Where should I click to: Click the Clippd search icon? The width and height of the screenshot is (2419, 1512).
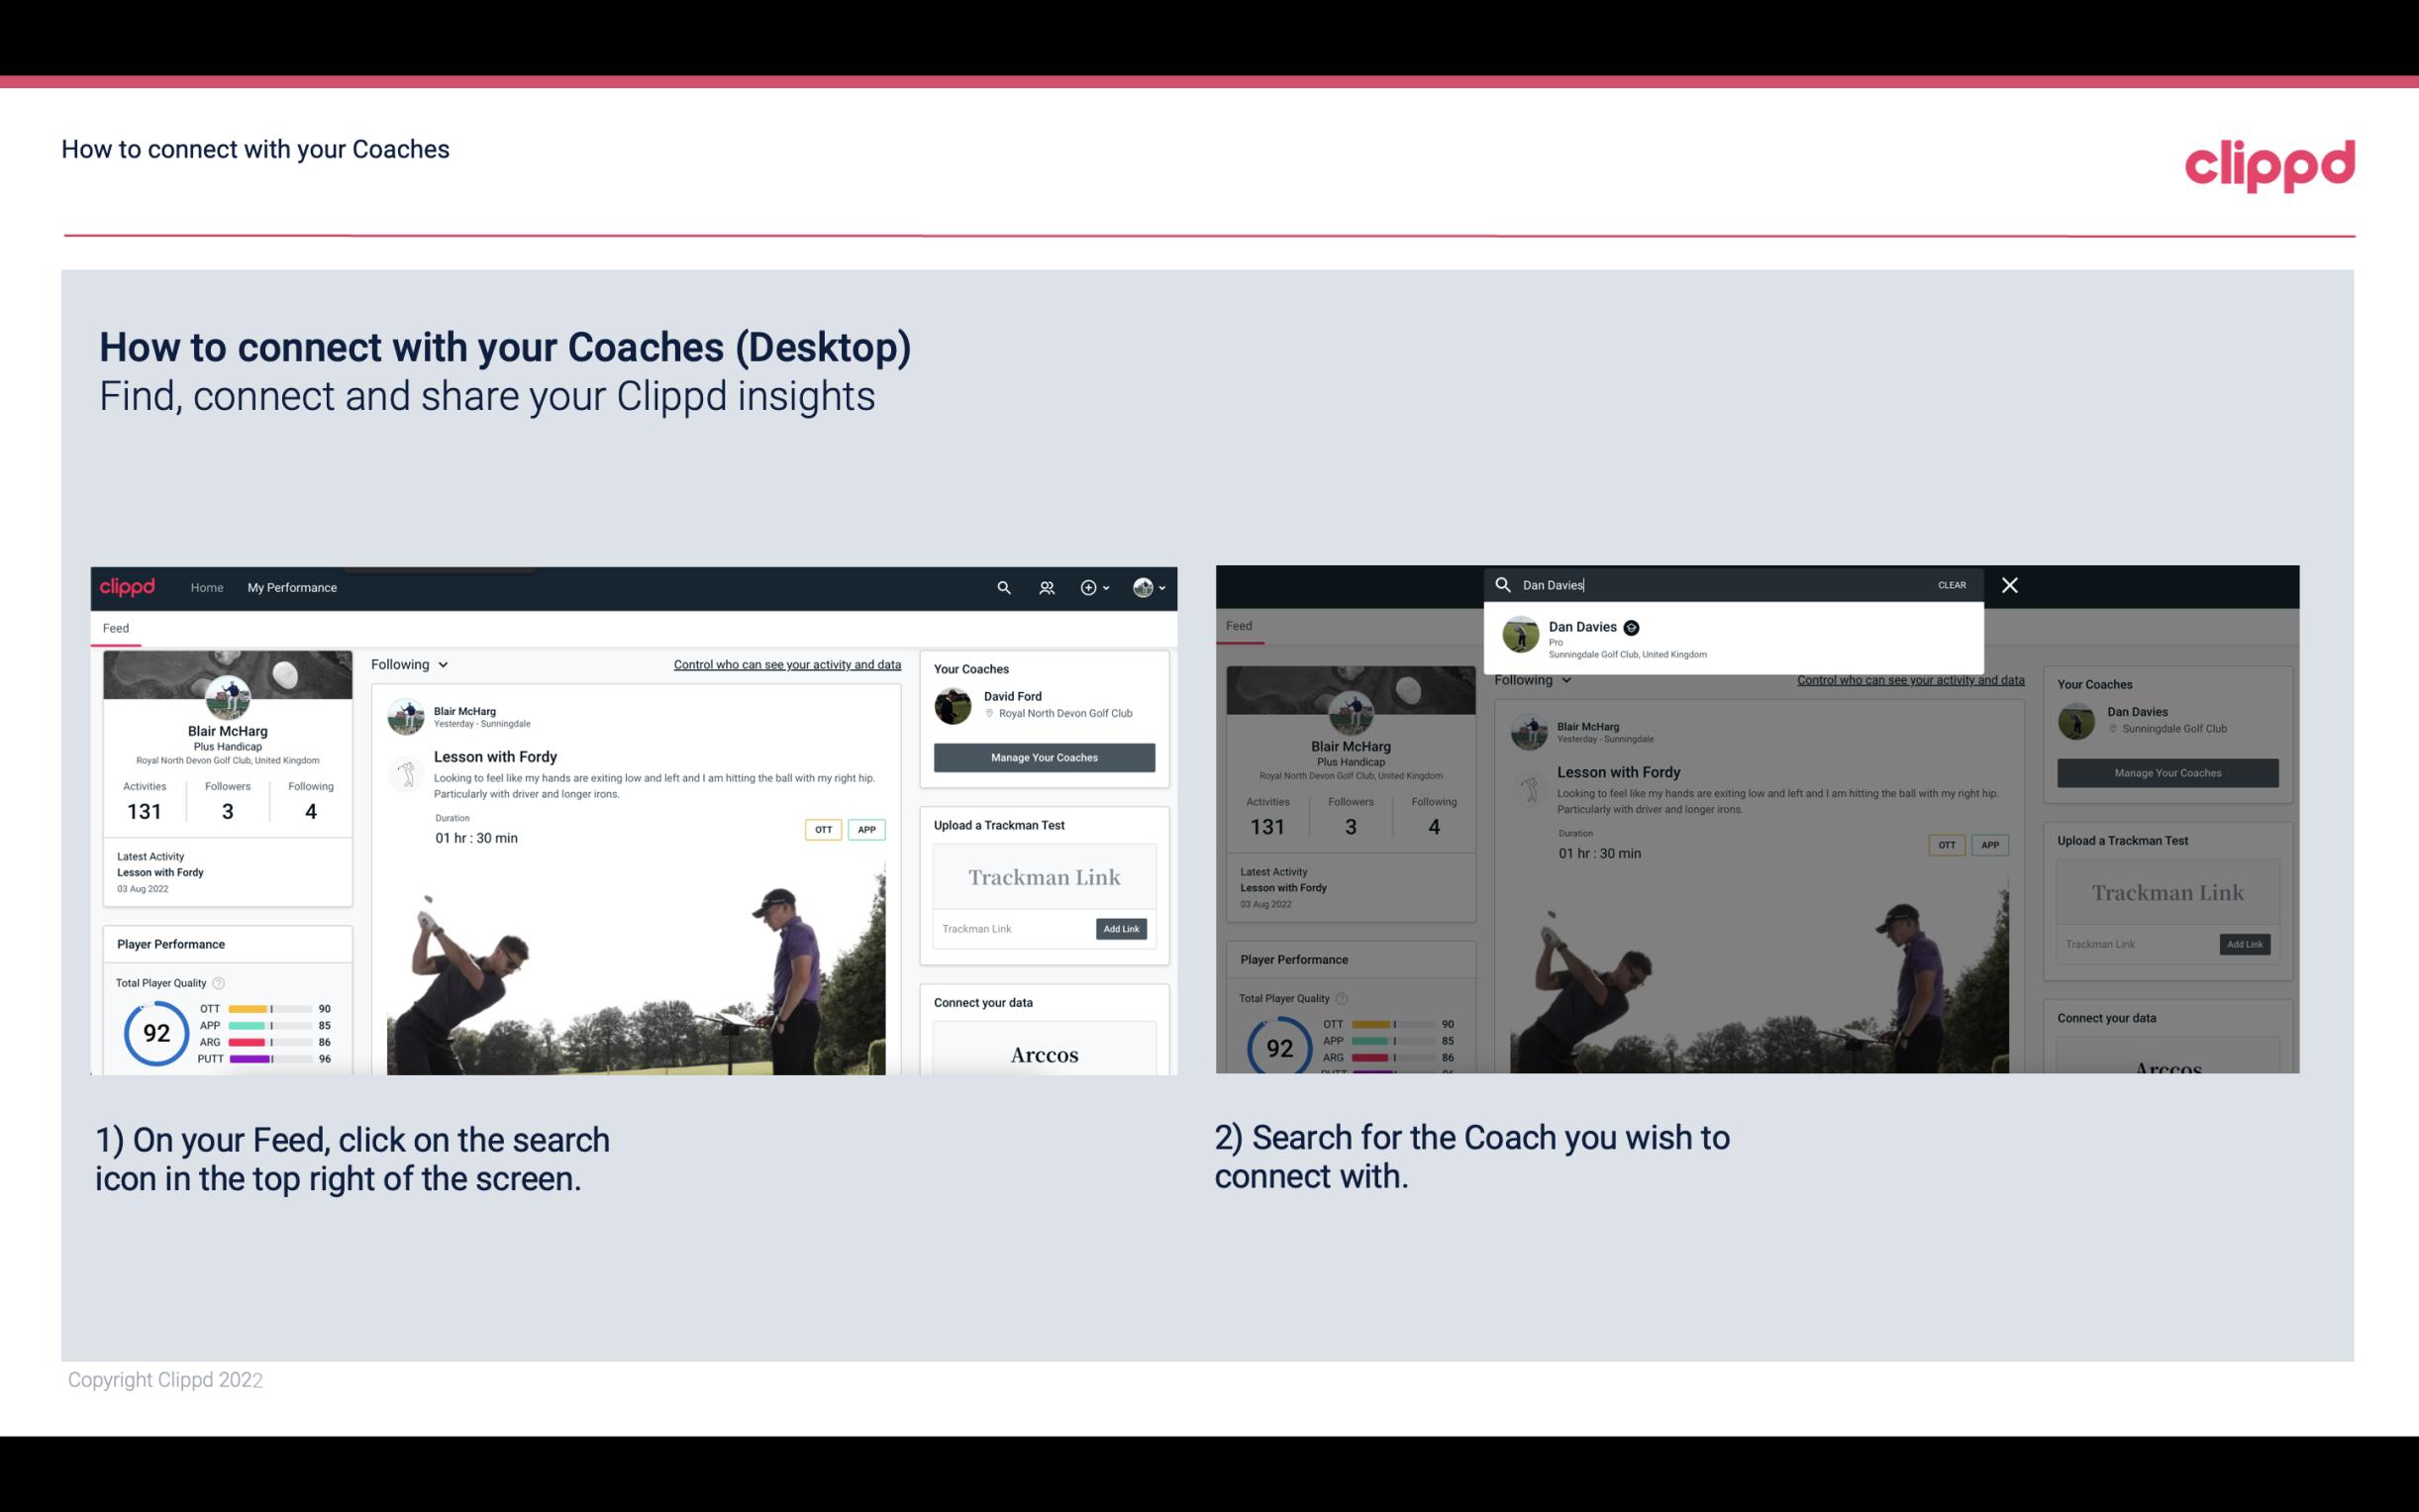coord(1001,587)
